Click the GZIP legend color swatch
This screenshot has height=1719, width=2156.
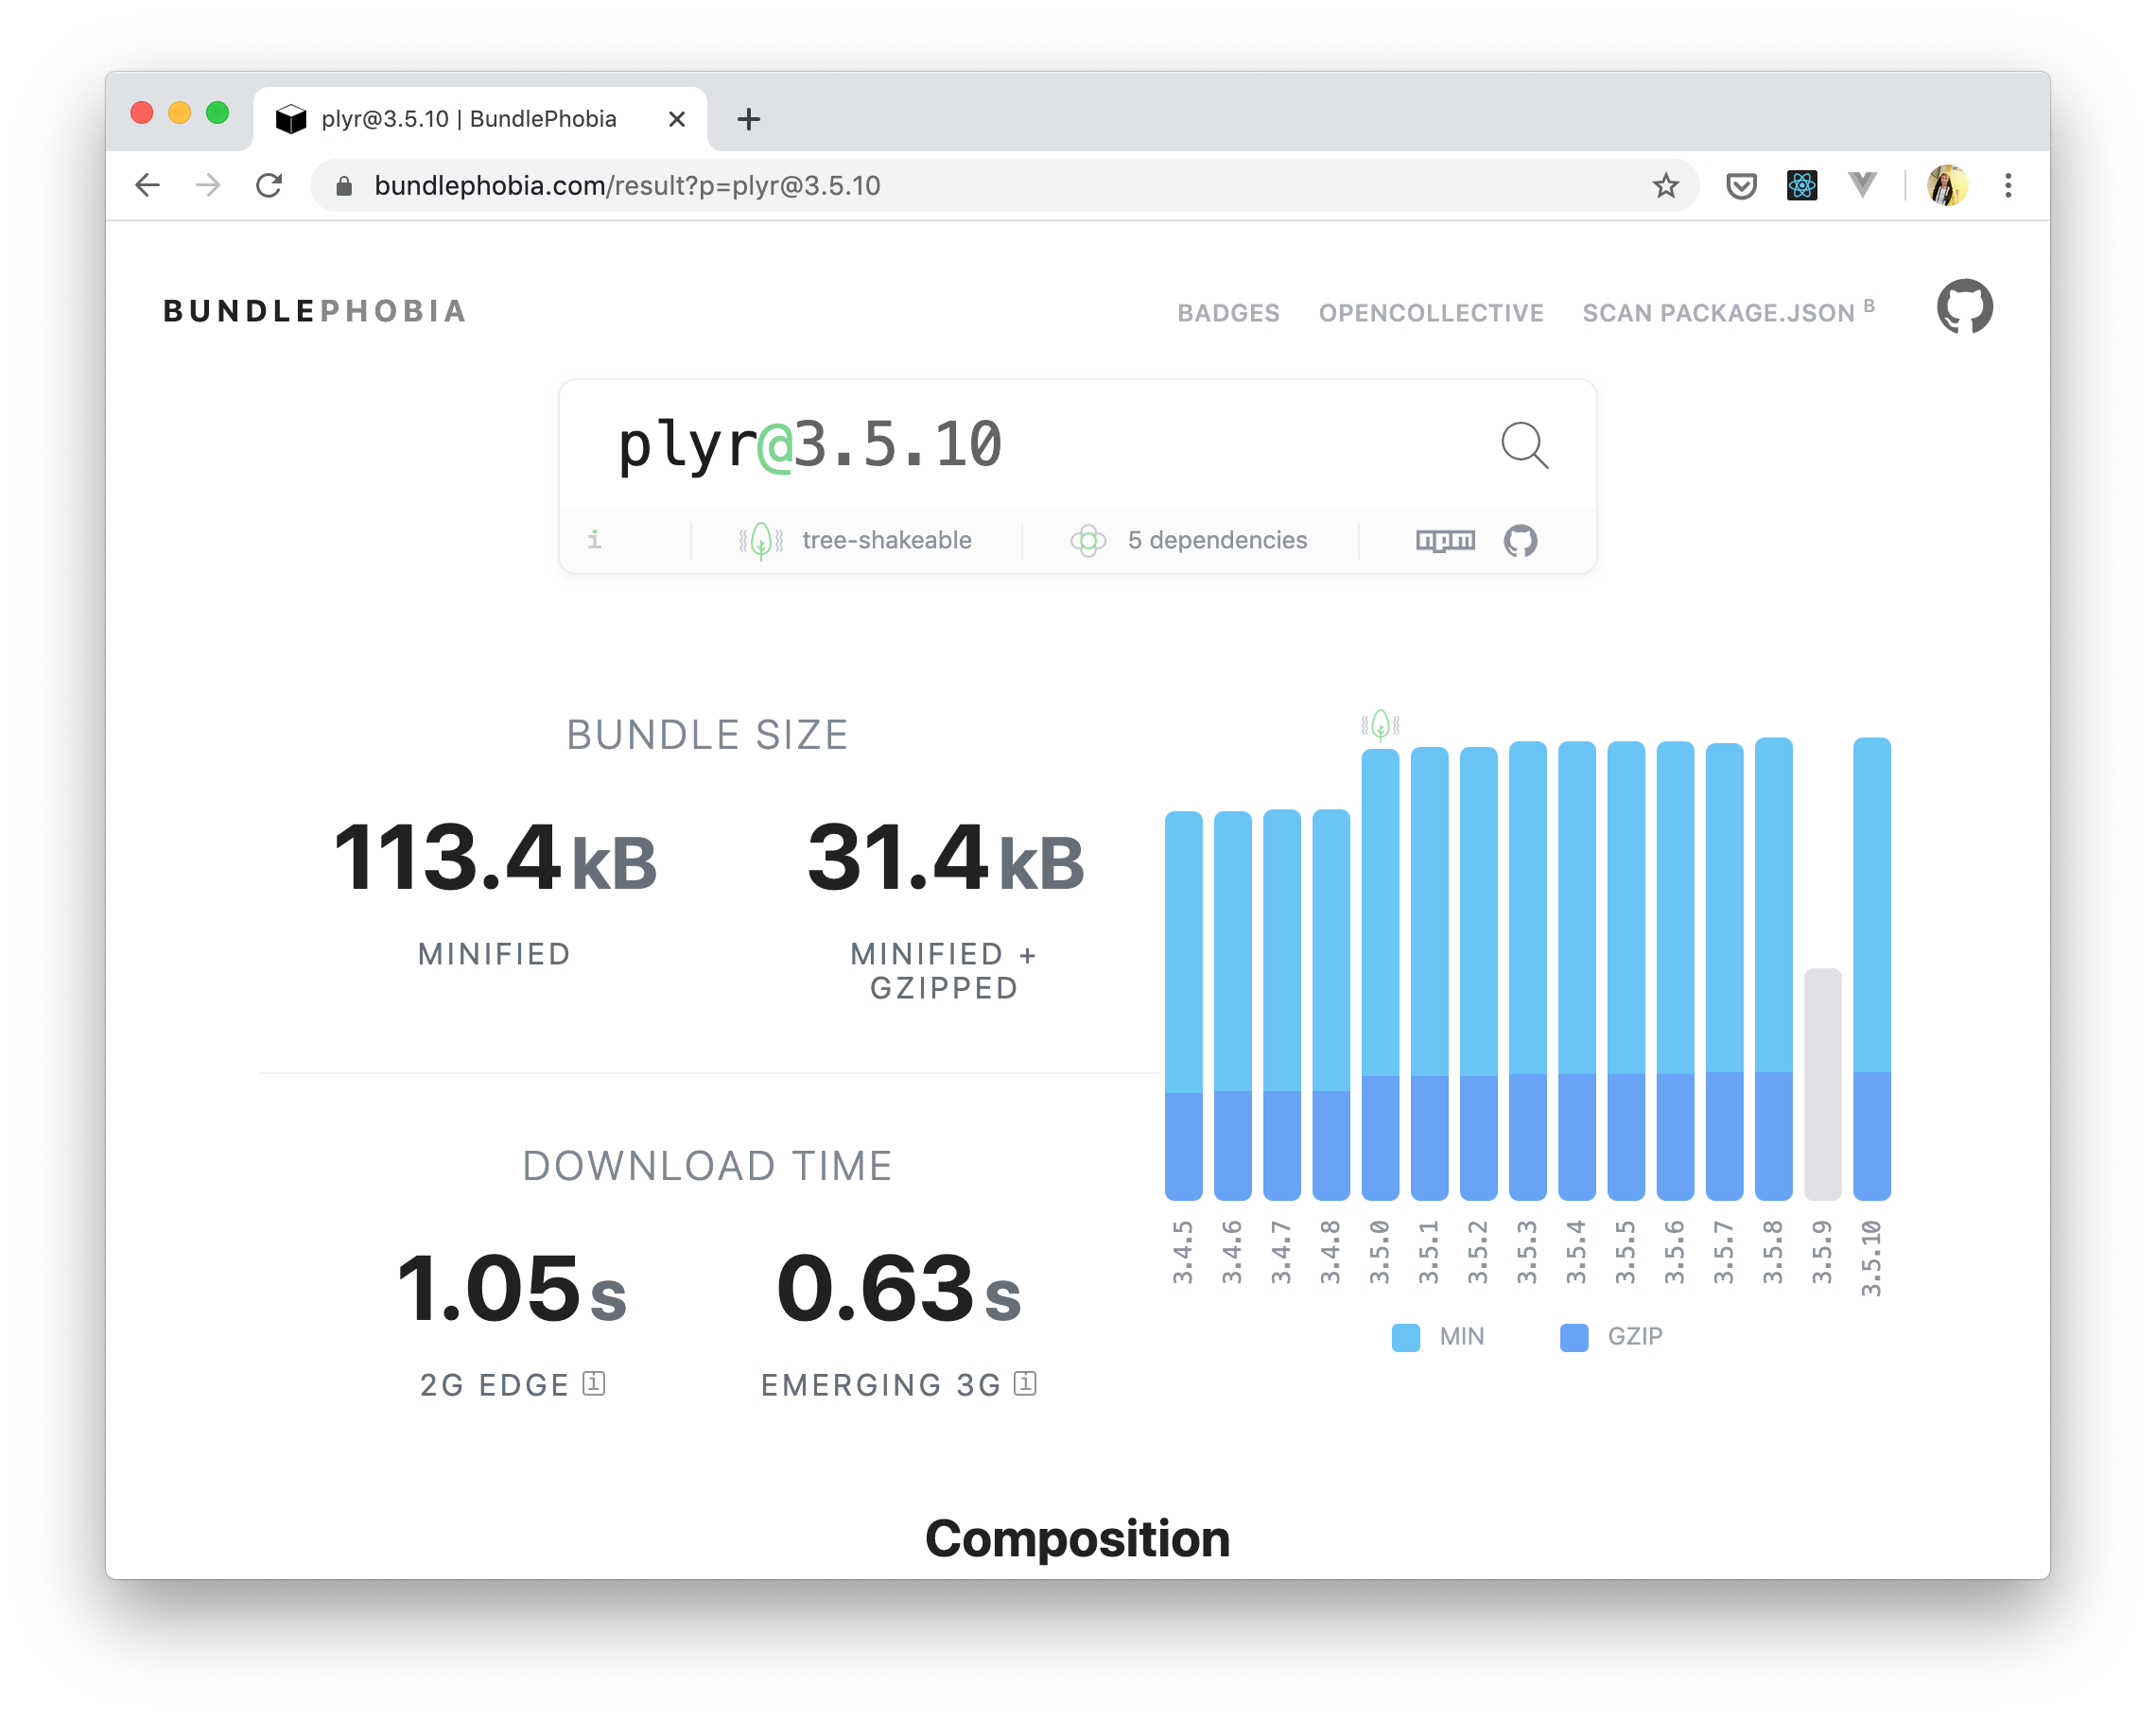pos(1574,1337)
